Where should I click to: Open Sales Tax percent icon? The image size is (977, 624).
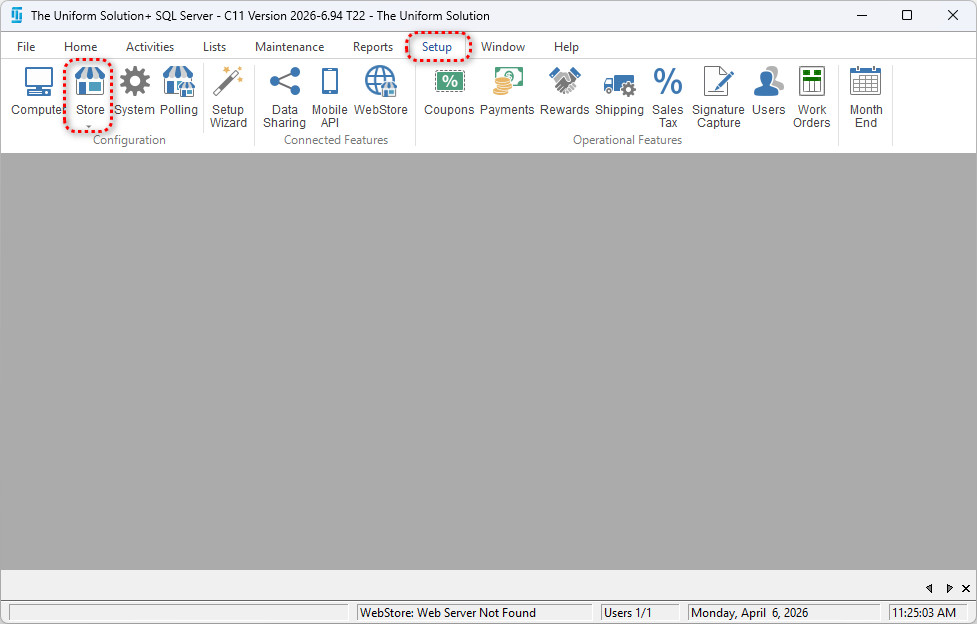667,97
